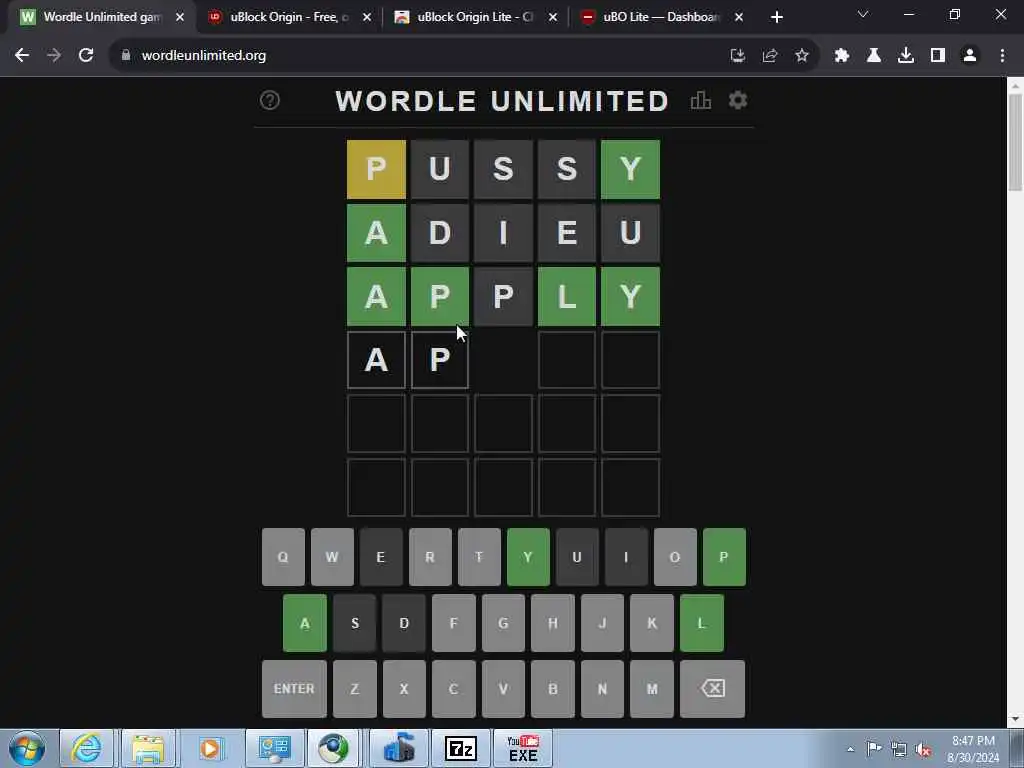Click the share page icon
The height and width of the screenshot is (768, 1024).
tap(770, 56)
